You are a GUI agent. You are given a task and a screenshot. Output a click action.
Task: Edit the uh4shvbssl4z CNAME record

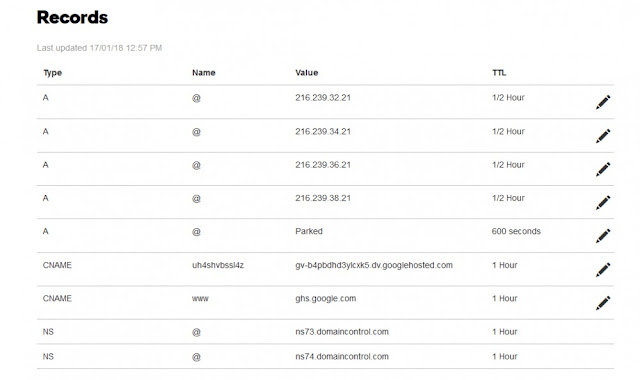pos(603,269)
